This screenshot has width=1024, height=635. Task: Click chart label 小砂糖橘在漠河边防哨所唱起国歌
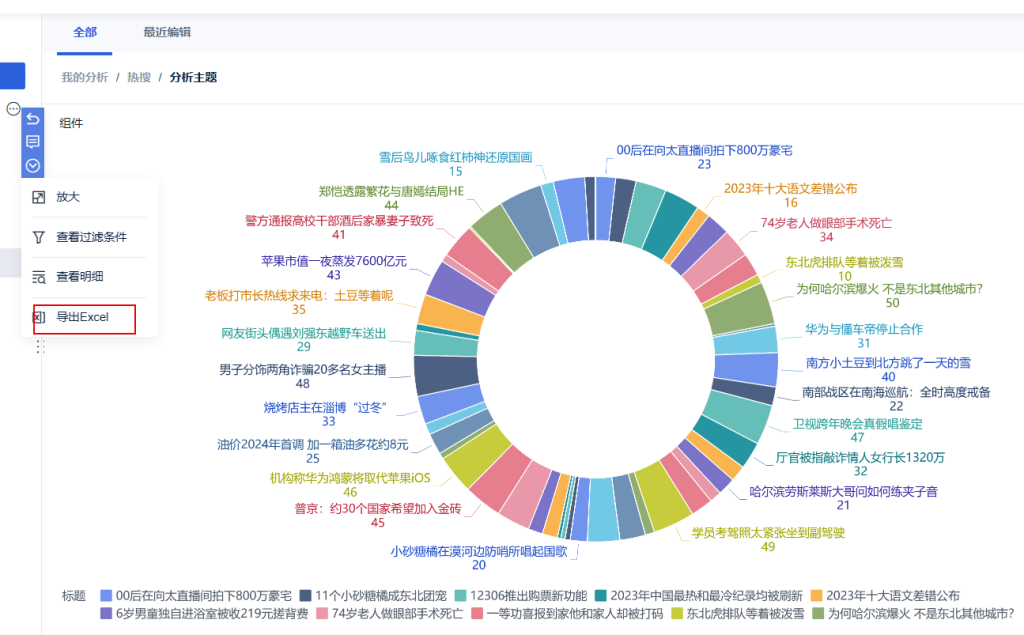(478, 551)
